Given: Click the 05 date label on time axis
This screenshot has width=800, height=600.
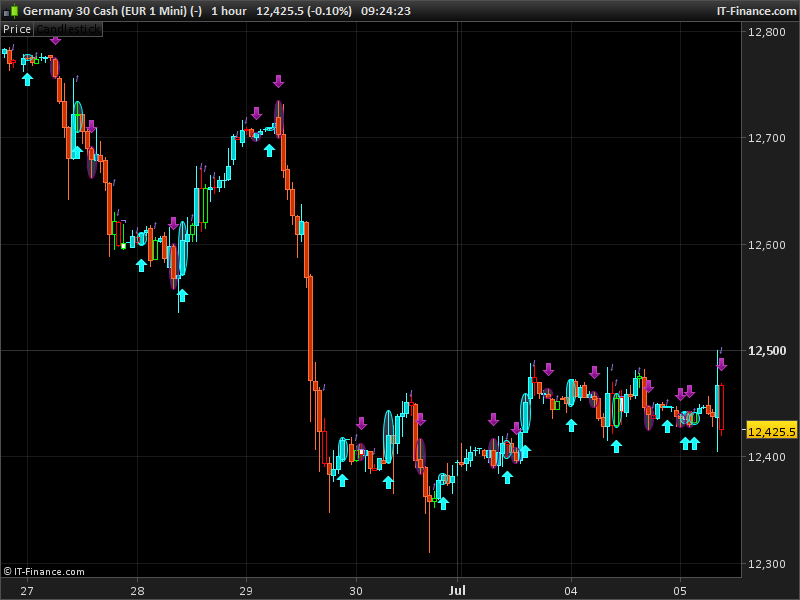Looking at the screenshot, I should pos(680,591).
